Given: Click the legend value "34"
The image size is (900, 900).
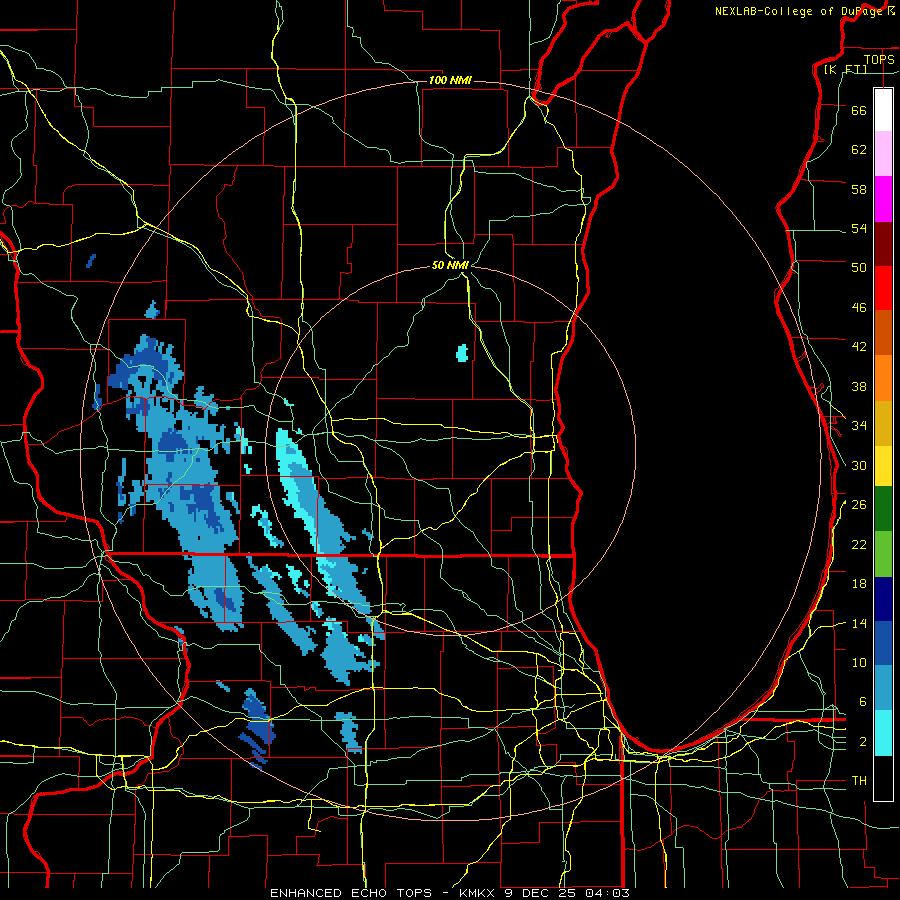Looking at the screenshot, I should [x=859, y=425].
